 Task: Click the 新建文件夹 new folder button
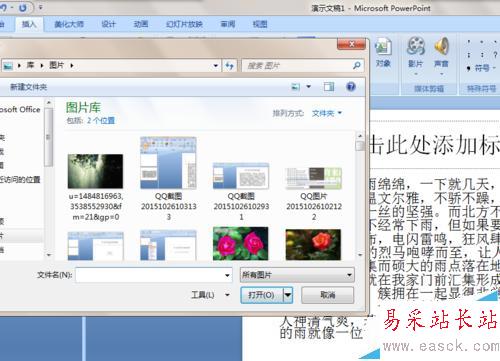[x=28, y=87]
